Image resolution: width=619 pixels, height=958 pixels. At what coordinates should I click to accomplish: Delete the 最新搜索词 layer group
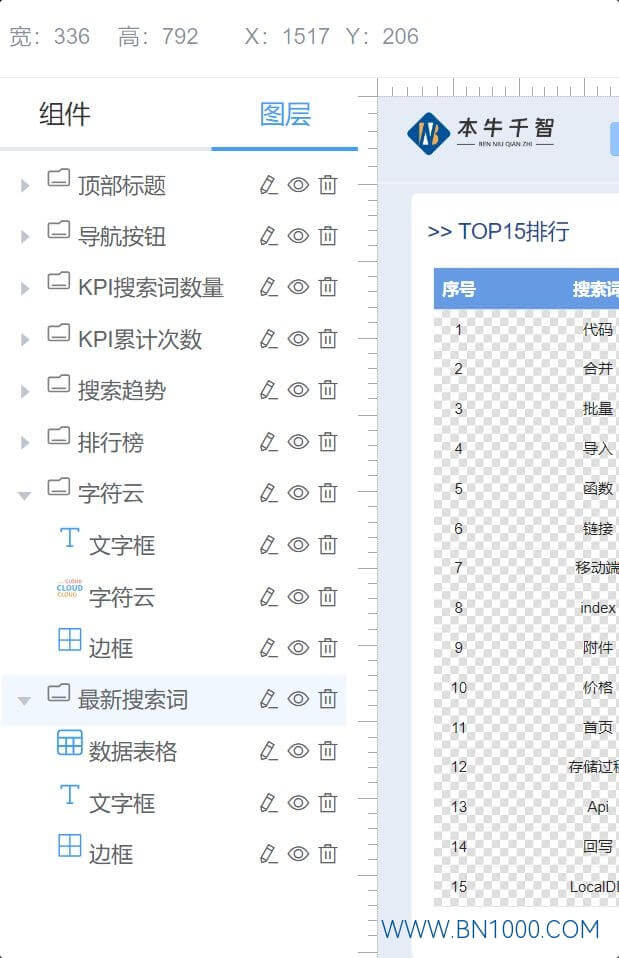click(x=328, y=699)
